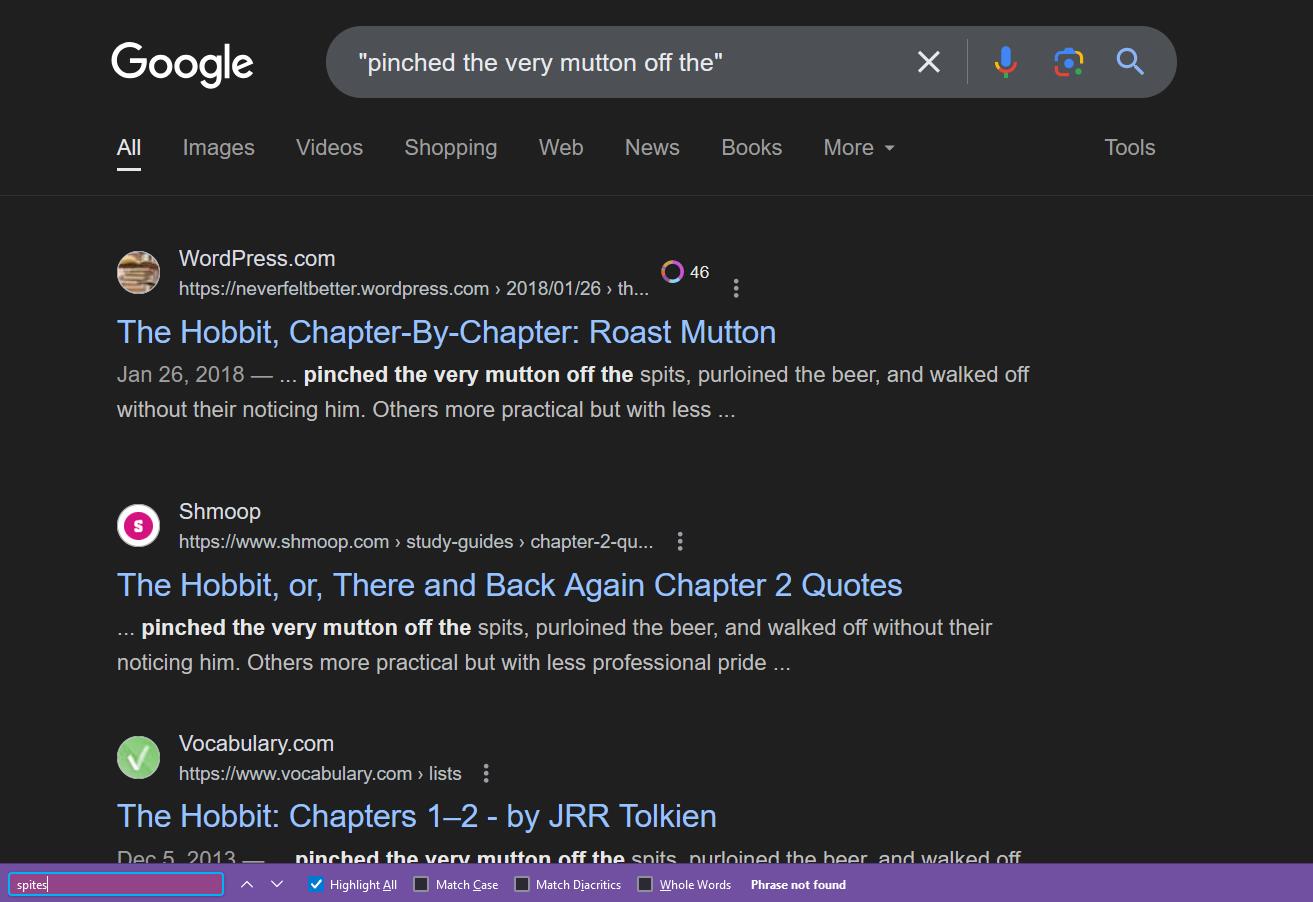Image resolution: width=1313 pixels, height=902 pixels.
Task: Click the neverfeltbetter.wordpress.com URL
Action: click(414, 289)
